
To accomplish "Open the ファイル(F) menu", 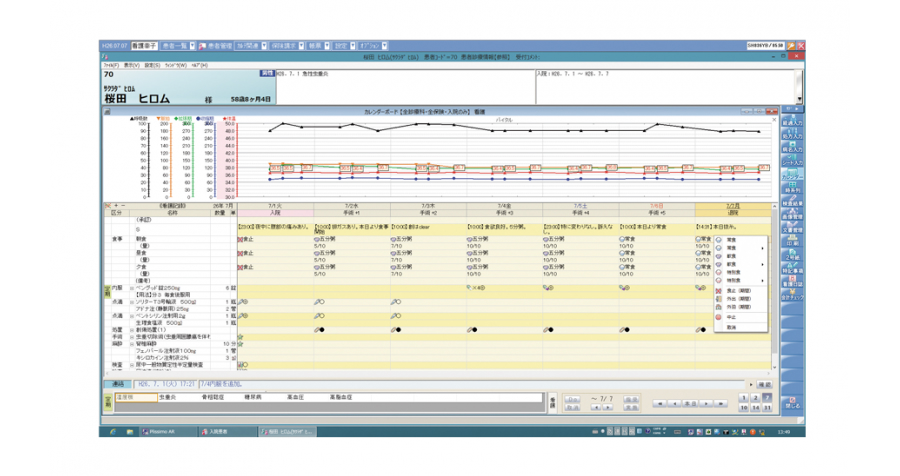I will click(x=111, y=65).
